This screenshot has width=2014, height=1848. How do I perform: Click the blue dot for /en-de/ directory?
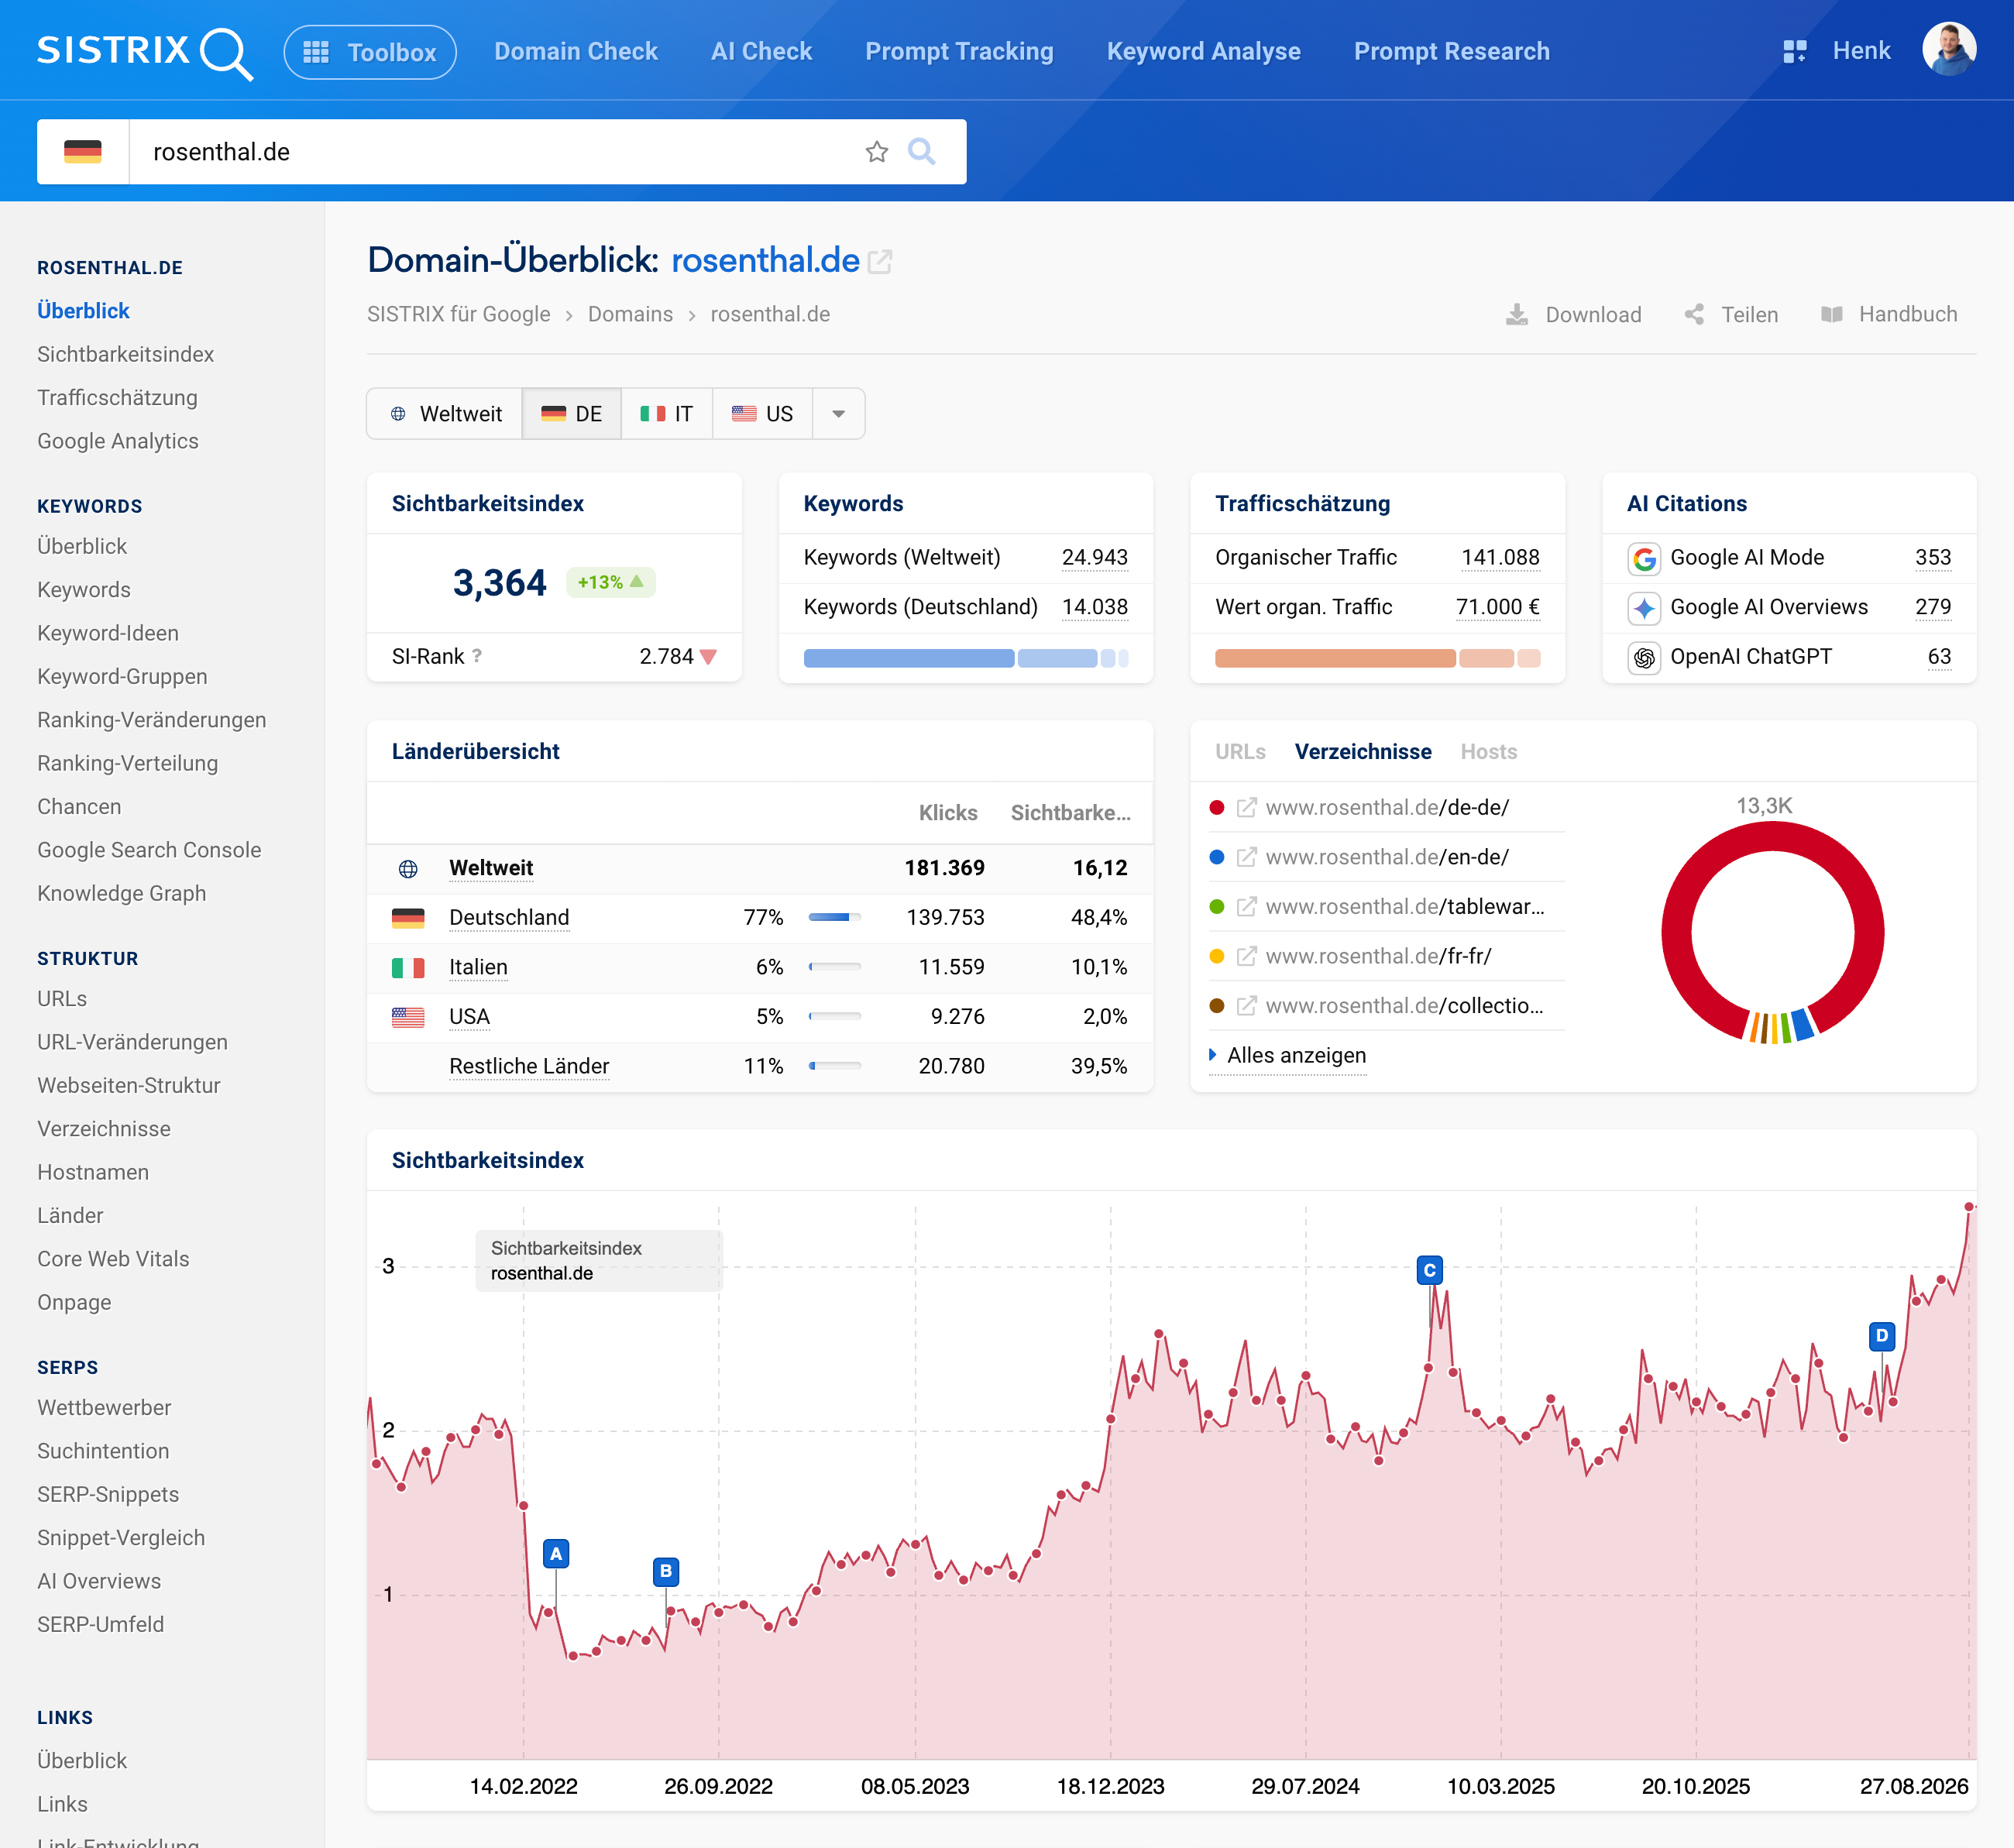[1217, 858]
